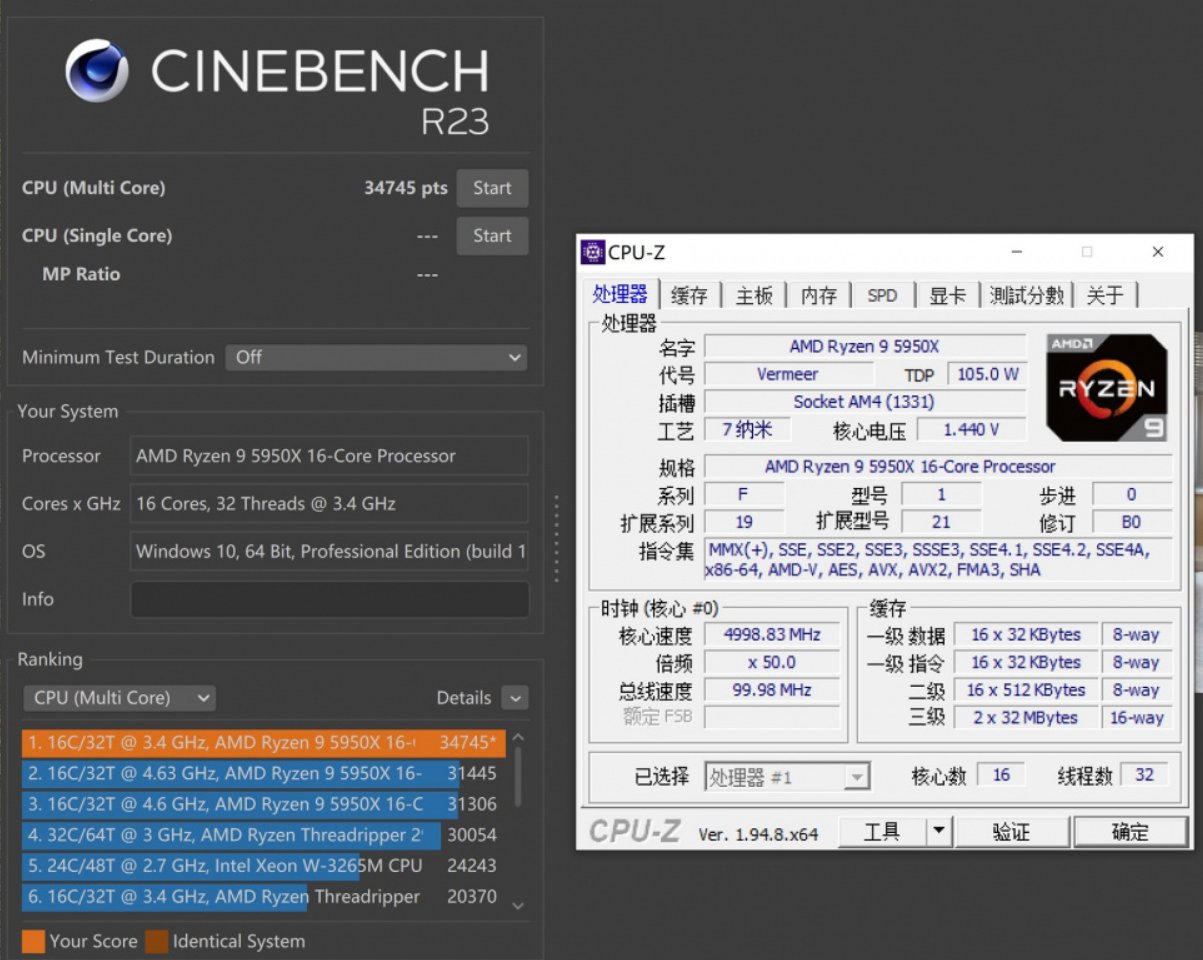Click the Info input field in Cinebench
Viewport: 1203px width, 960px height.
[329, 599]
